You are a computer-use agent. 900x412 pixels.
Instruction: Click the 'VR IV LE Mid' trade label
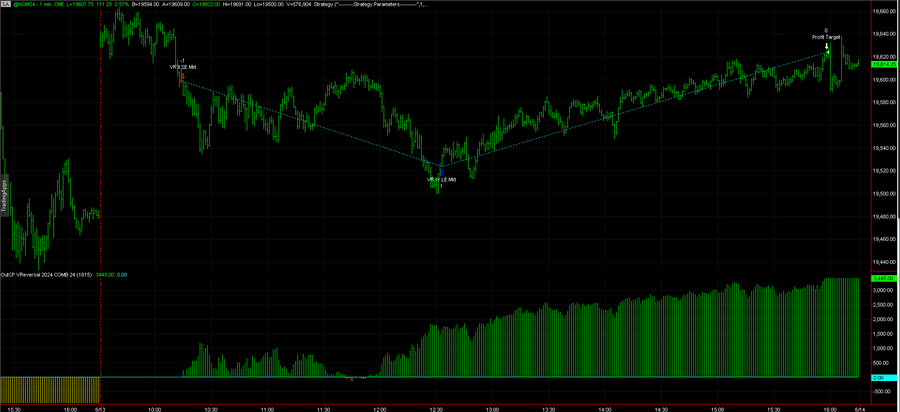point(441,180)
